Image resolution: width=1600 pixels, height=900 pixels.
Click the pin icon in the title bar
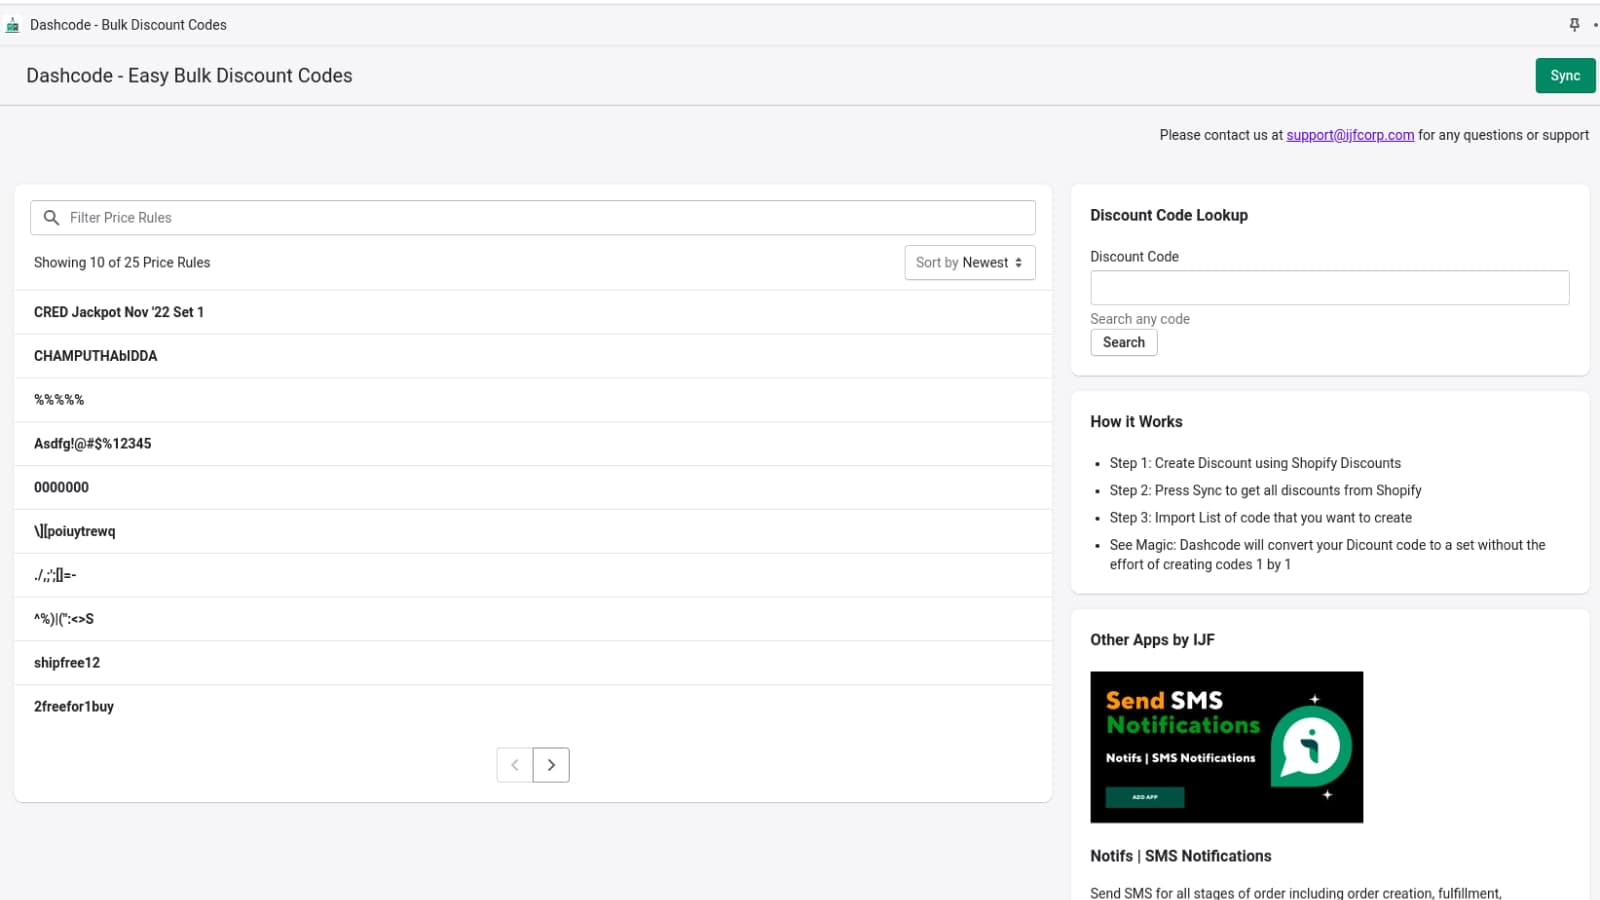click(x=1573, y=24)
